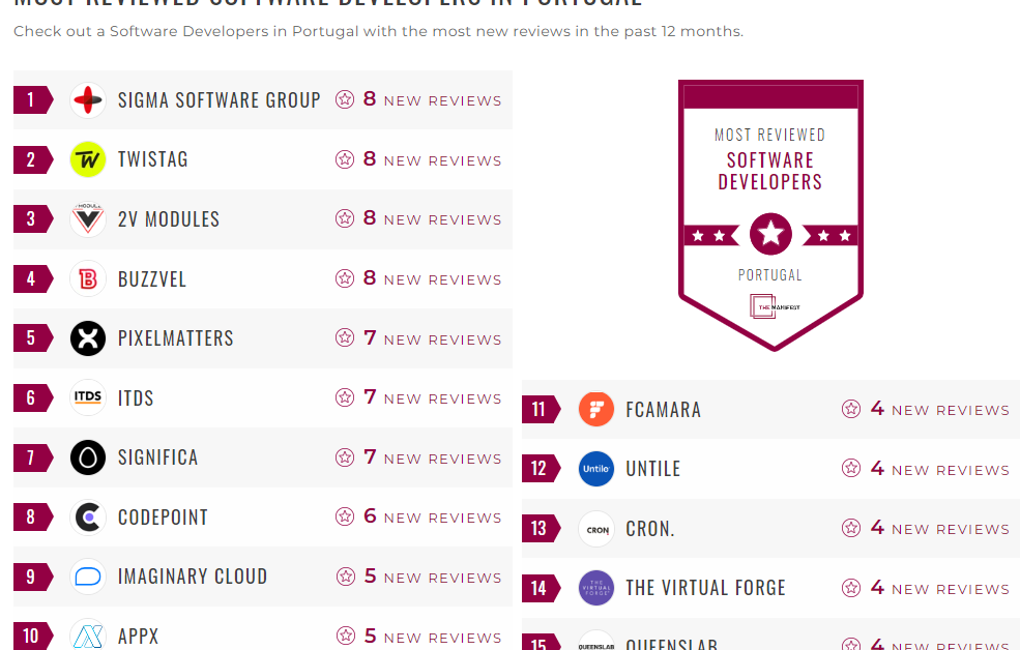Click the Twistag yellow logo icon

pos(88,160)
